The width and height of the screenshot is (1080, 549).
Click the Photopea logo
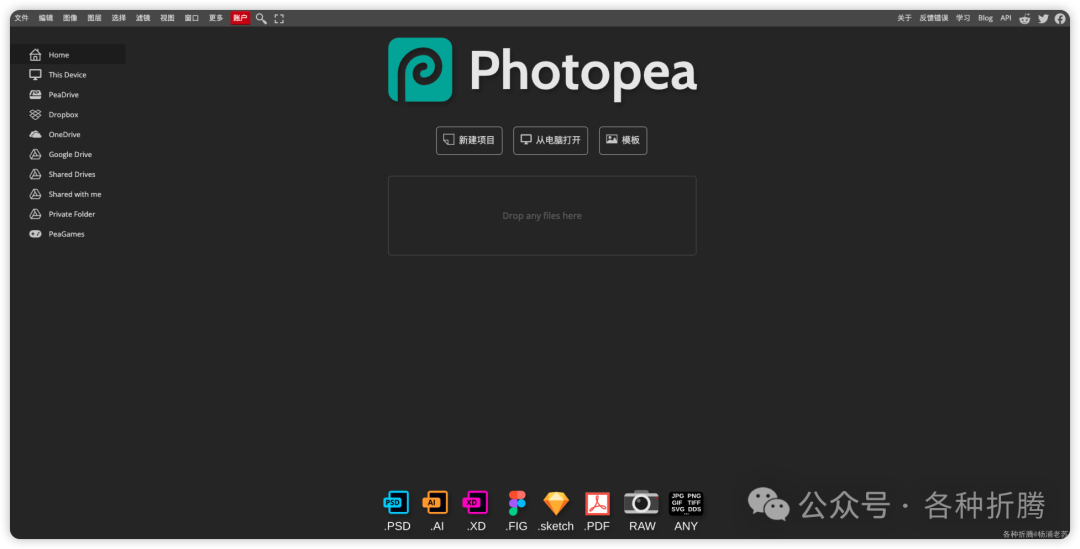[542, 70]
